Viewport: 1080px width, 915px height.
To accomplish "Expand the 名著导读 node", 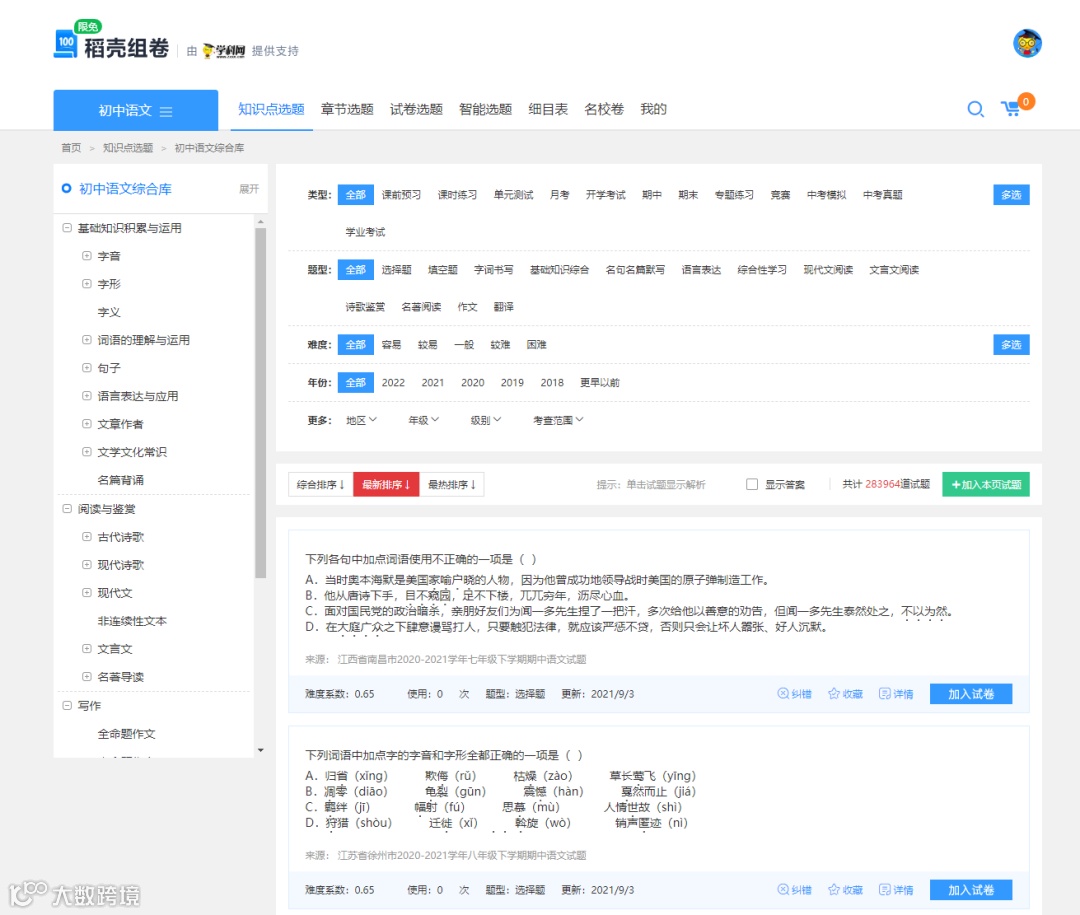I will point(87,677).
